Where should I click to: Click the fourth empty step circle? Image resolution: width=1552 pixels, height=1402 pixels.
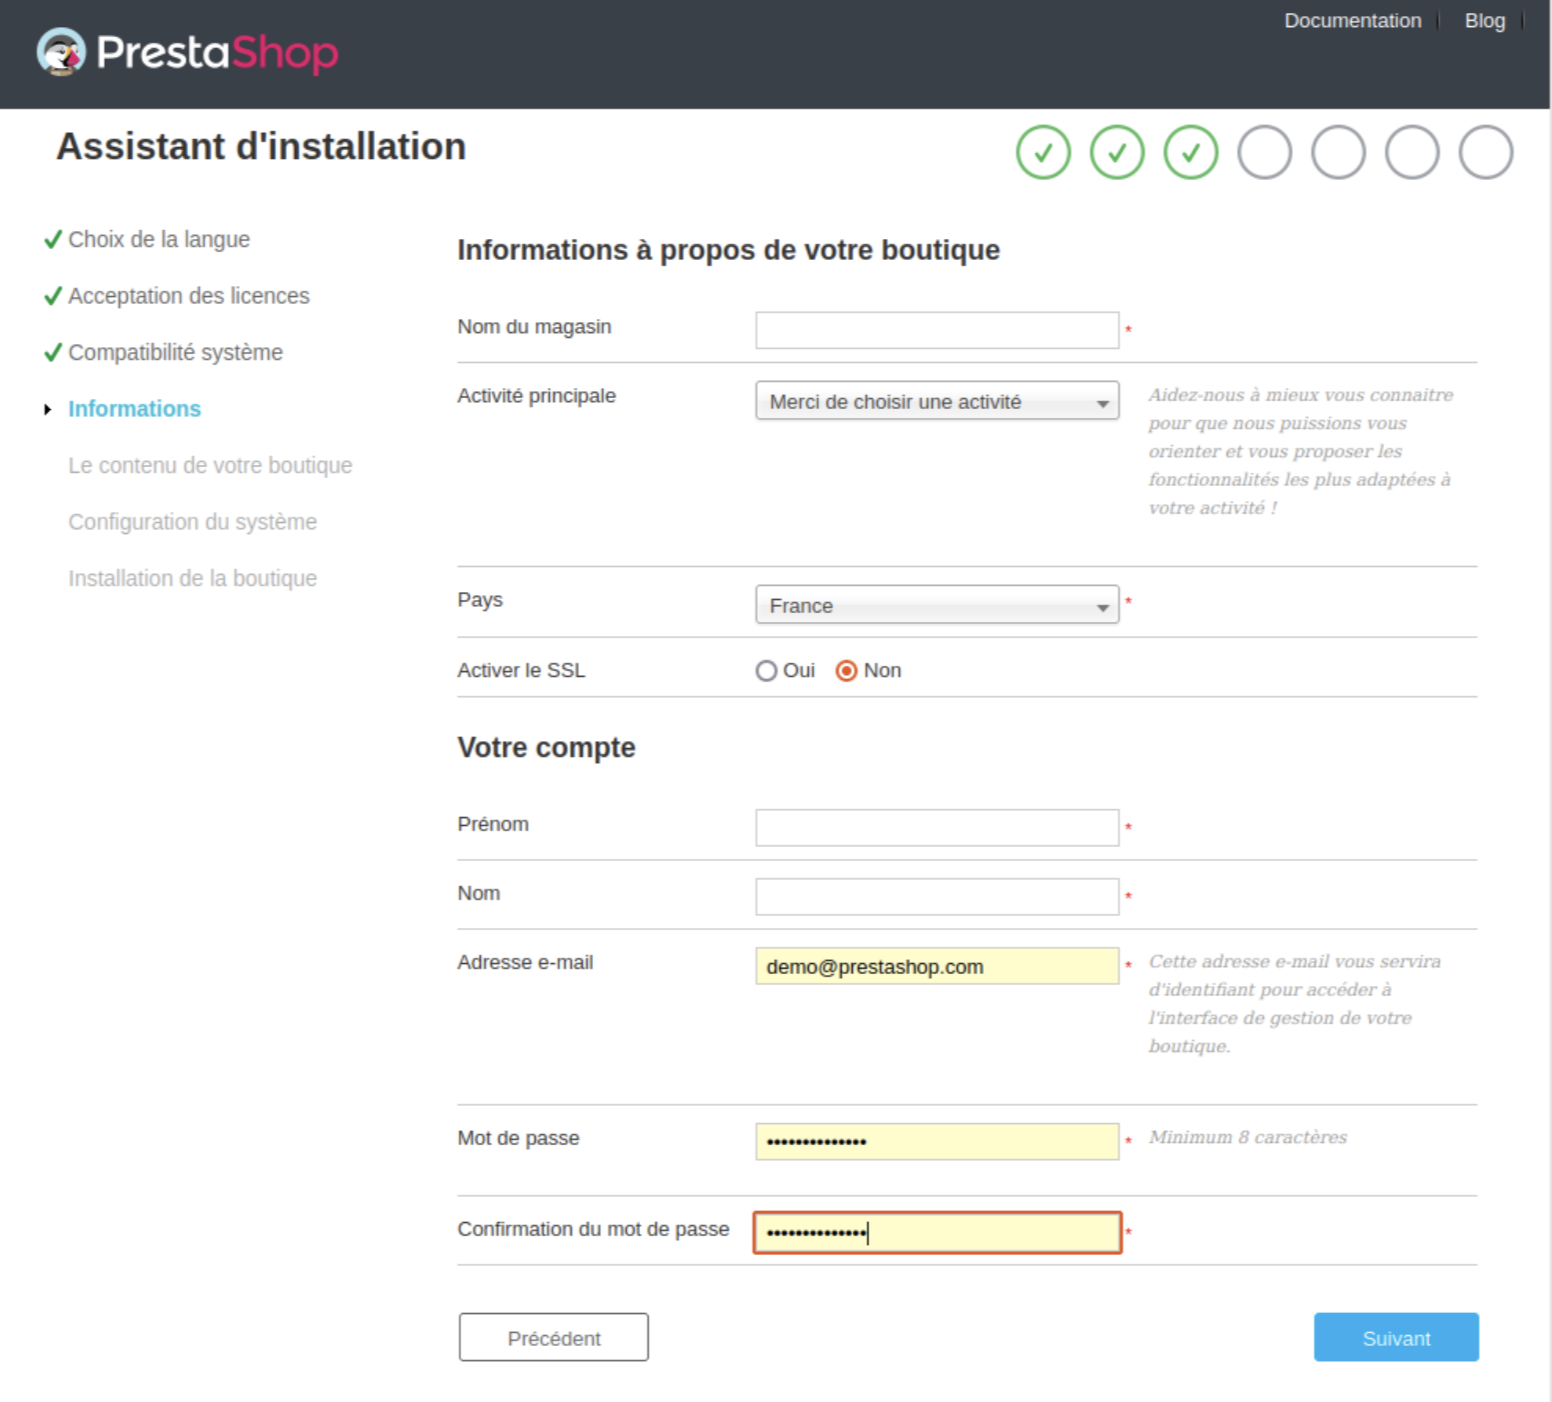pos(1265,152)
